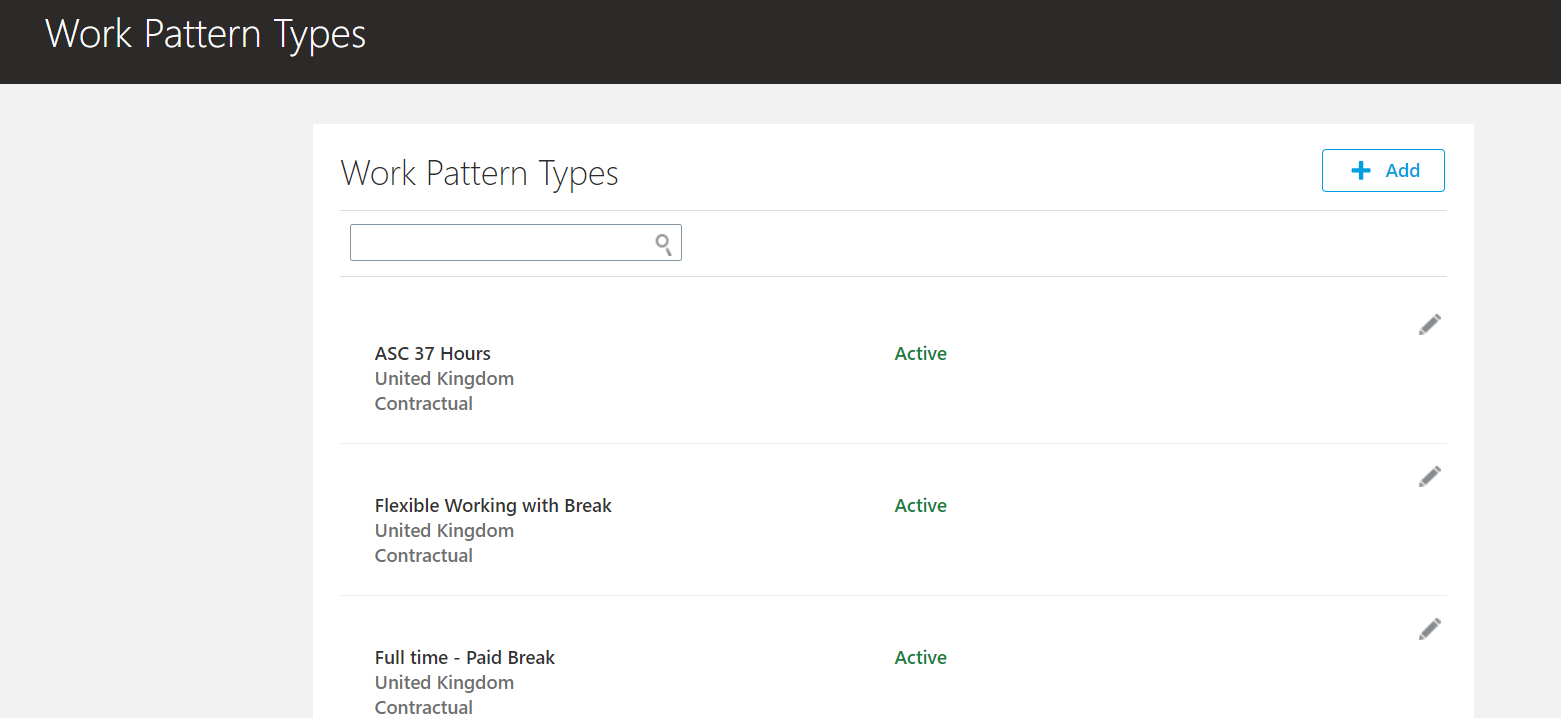Click the Work Pattern Types page header
The height and width of the screenshot is (718, 1561).
tap(205, 34)
